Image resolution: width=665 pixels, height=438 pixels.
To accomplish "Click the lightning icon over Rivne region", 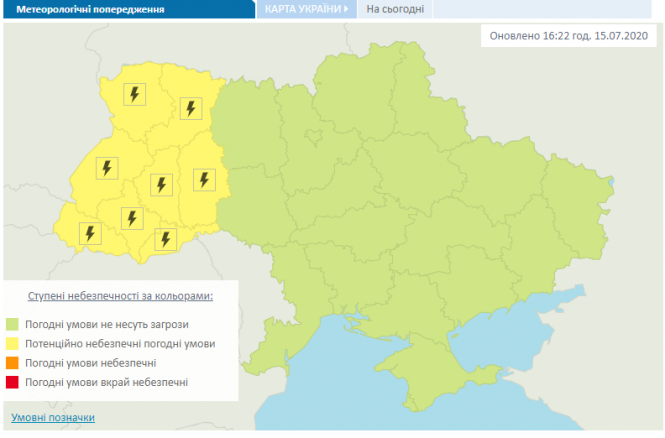I will (190, 109).
